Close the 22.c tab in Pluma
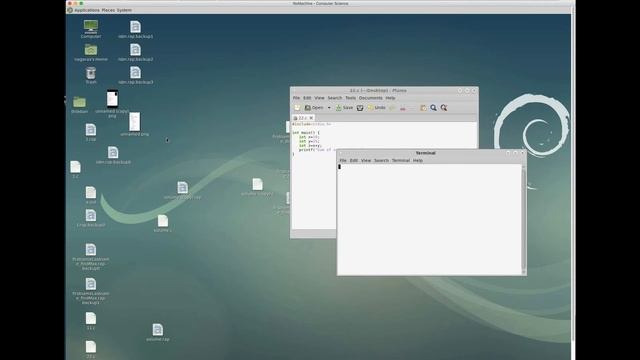The width and height of the screenshot is (640, 360). (311, 118)
